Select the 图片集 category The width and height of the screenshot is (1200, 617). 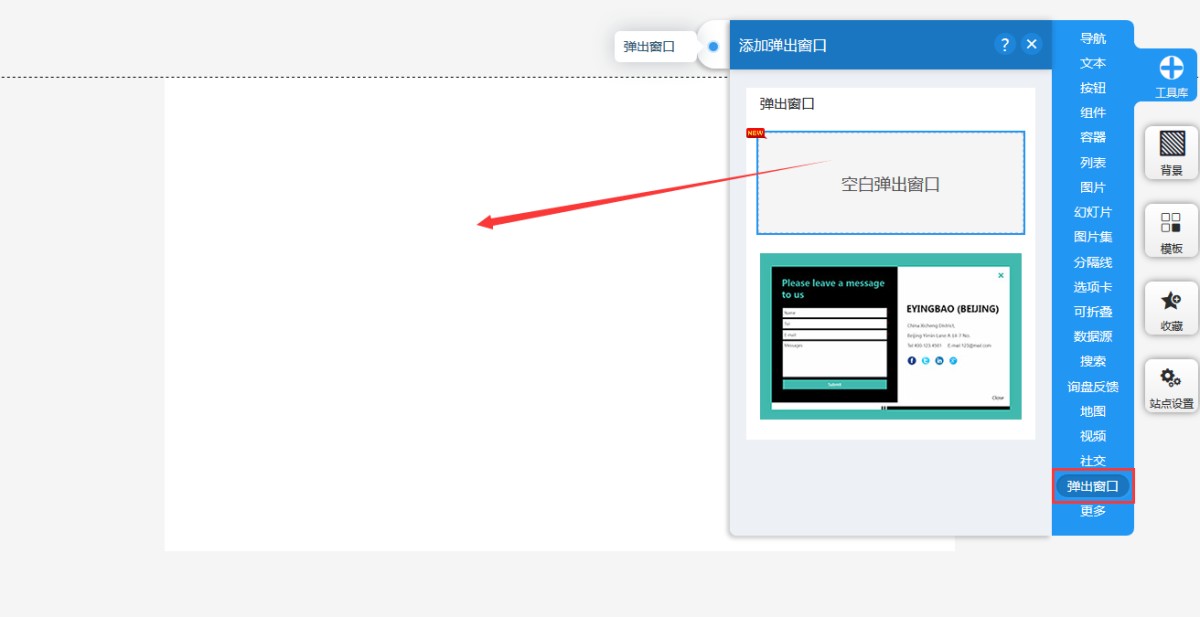tap(1093, 237)
